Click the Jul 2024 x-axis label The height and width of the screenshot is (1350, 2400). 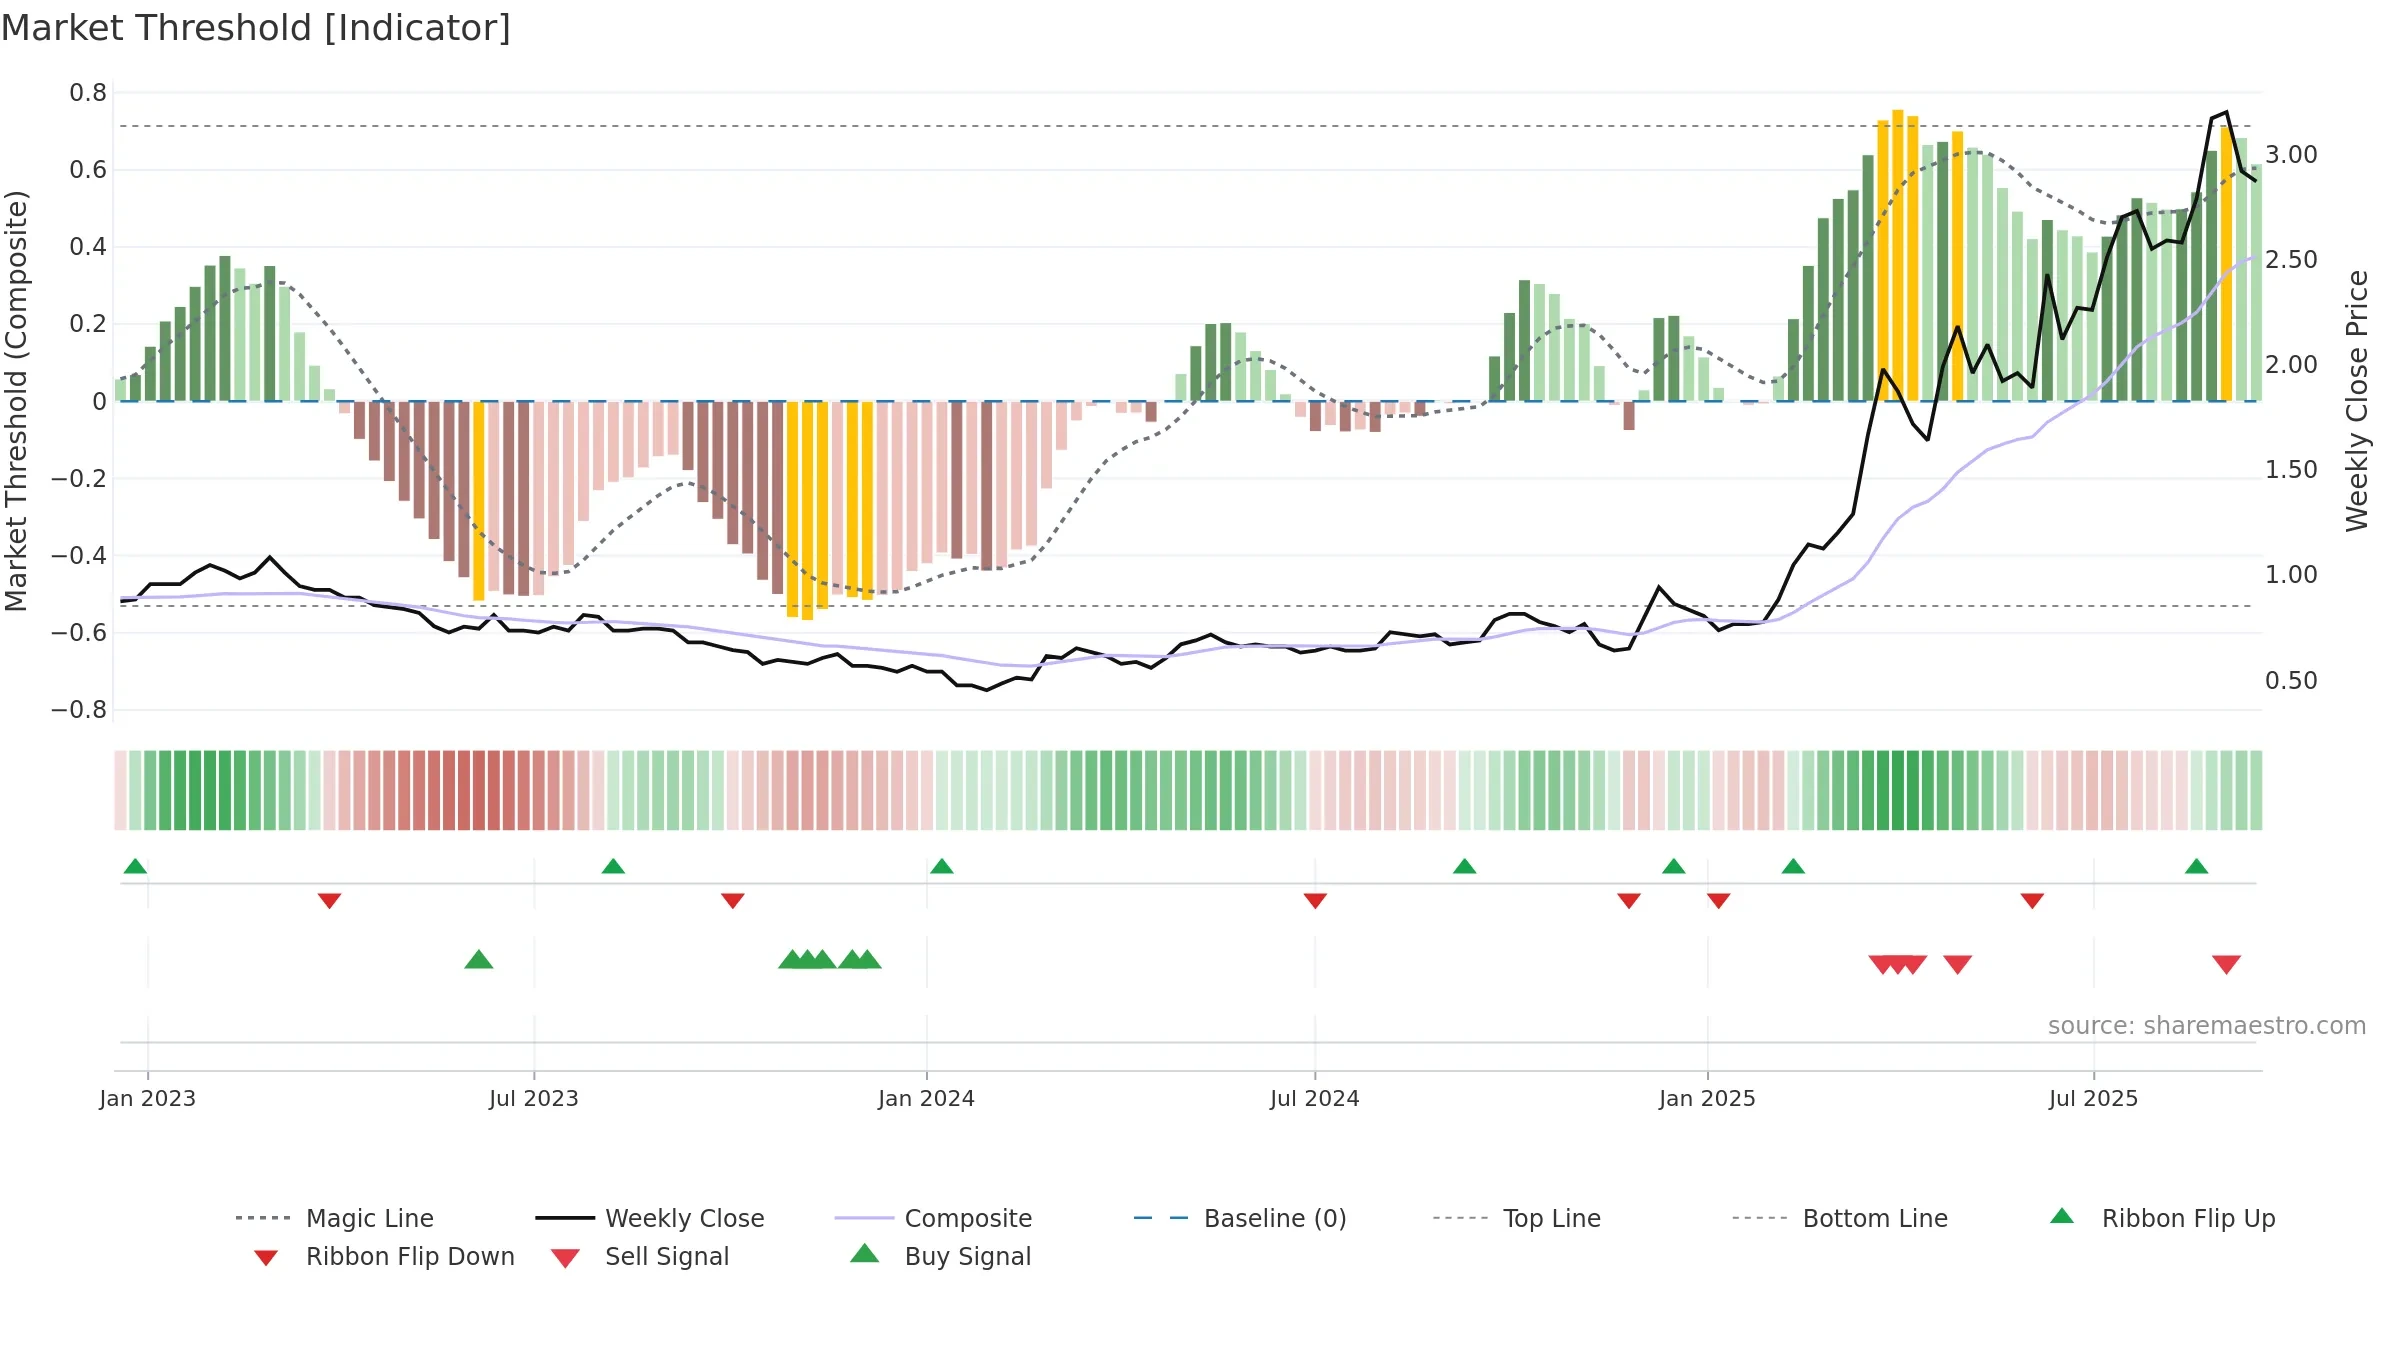(1315, 1098)
